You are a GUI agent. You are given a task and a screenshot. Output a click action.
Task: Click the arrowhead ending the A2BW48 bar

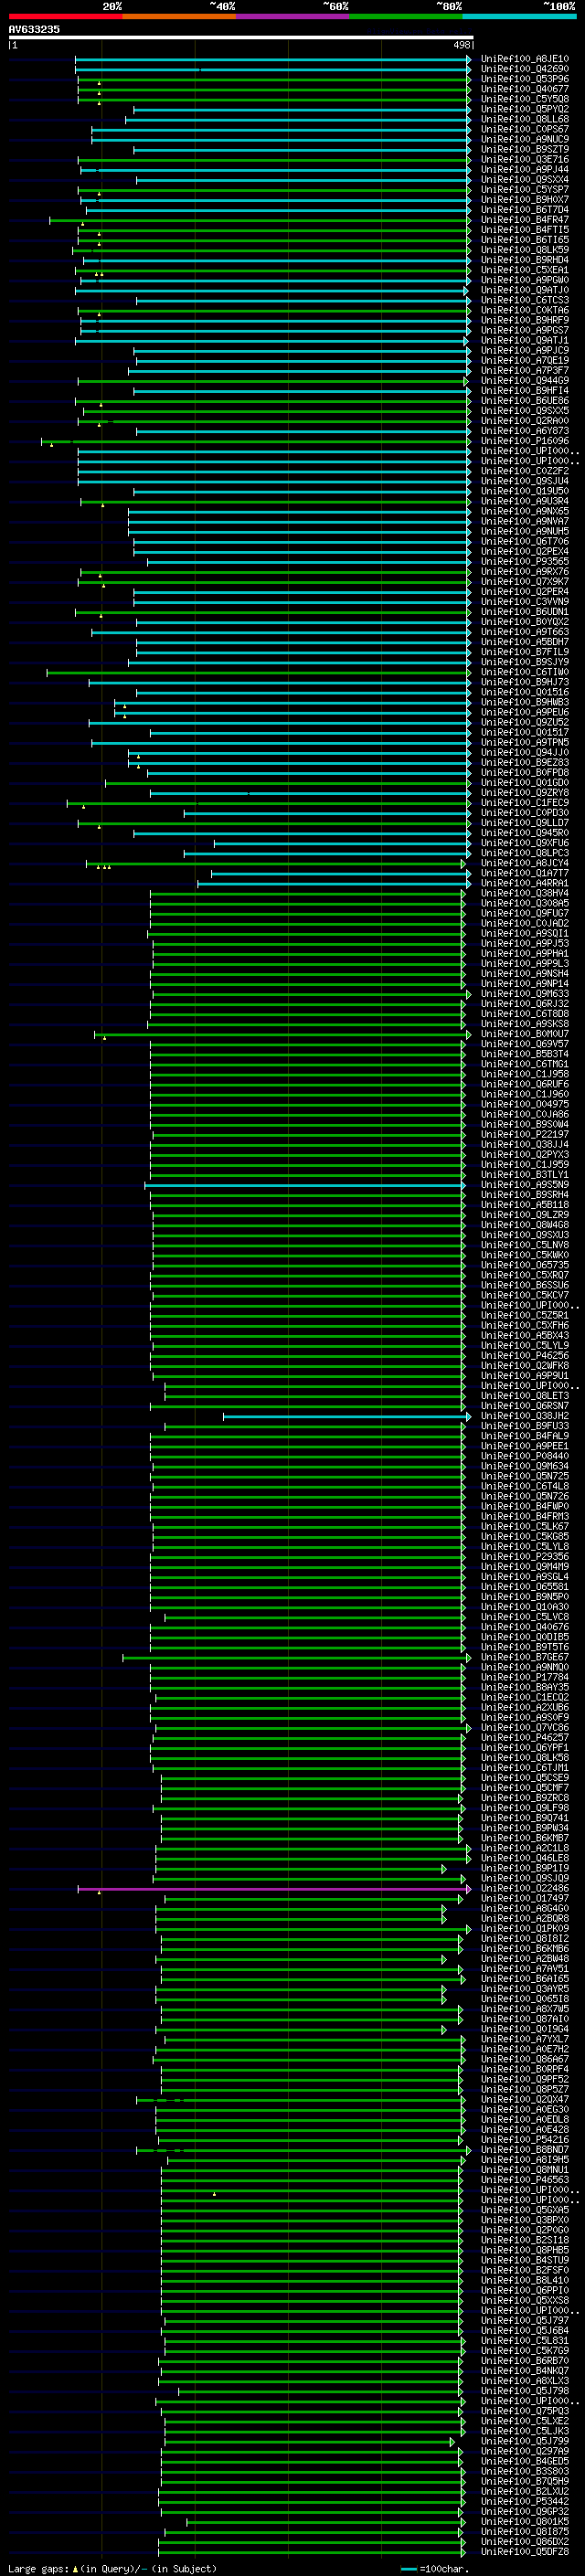444,1959
